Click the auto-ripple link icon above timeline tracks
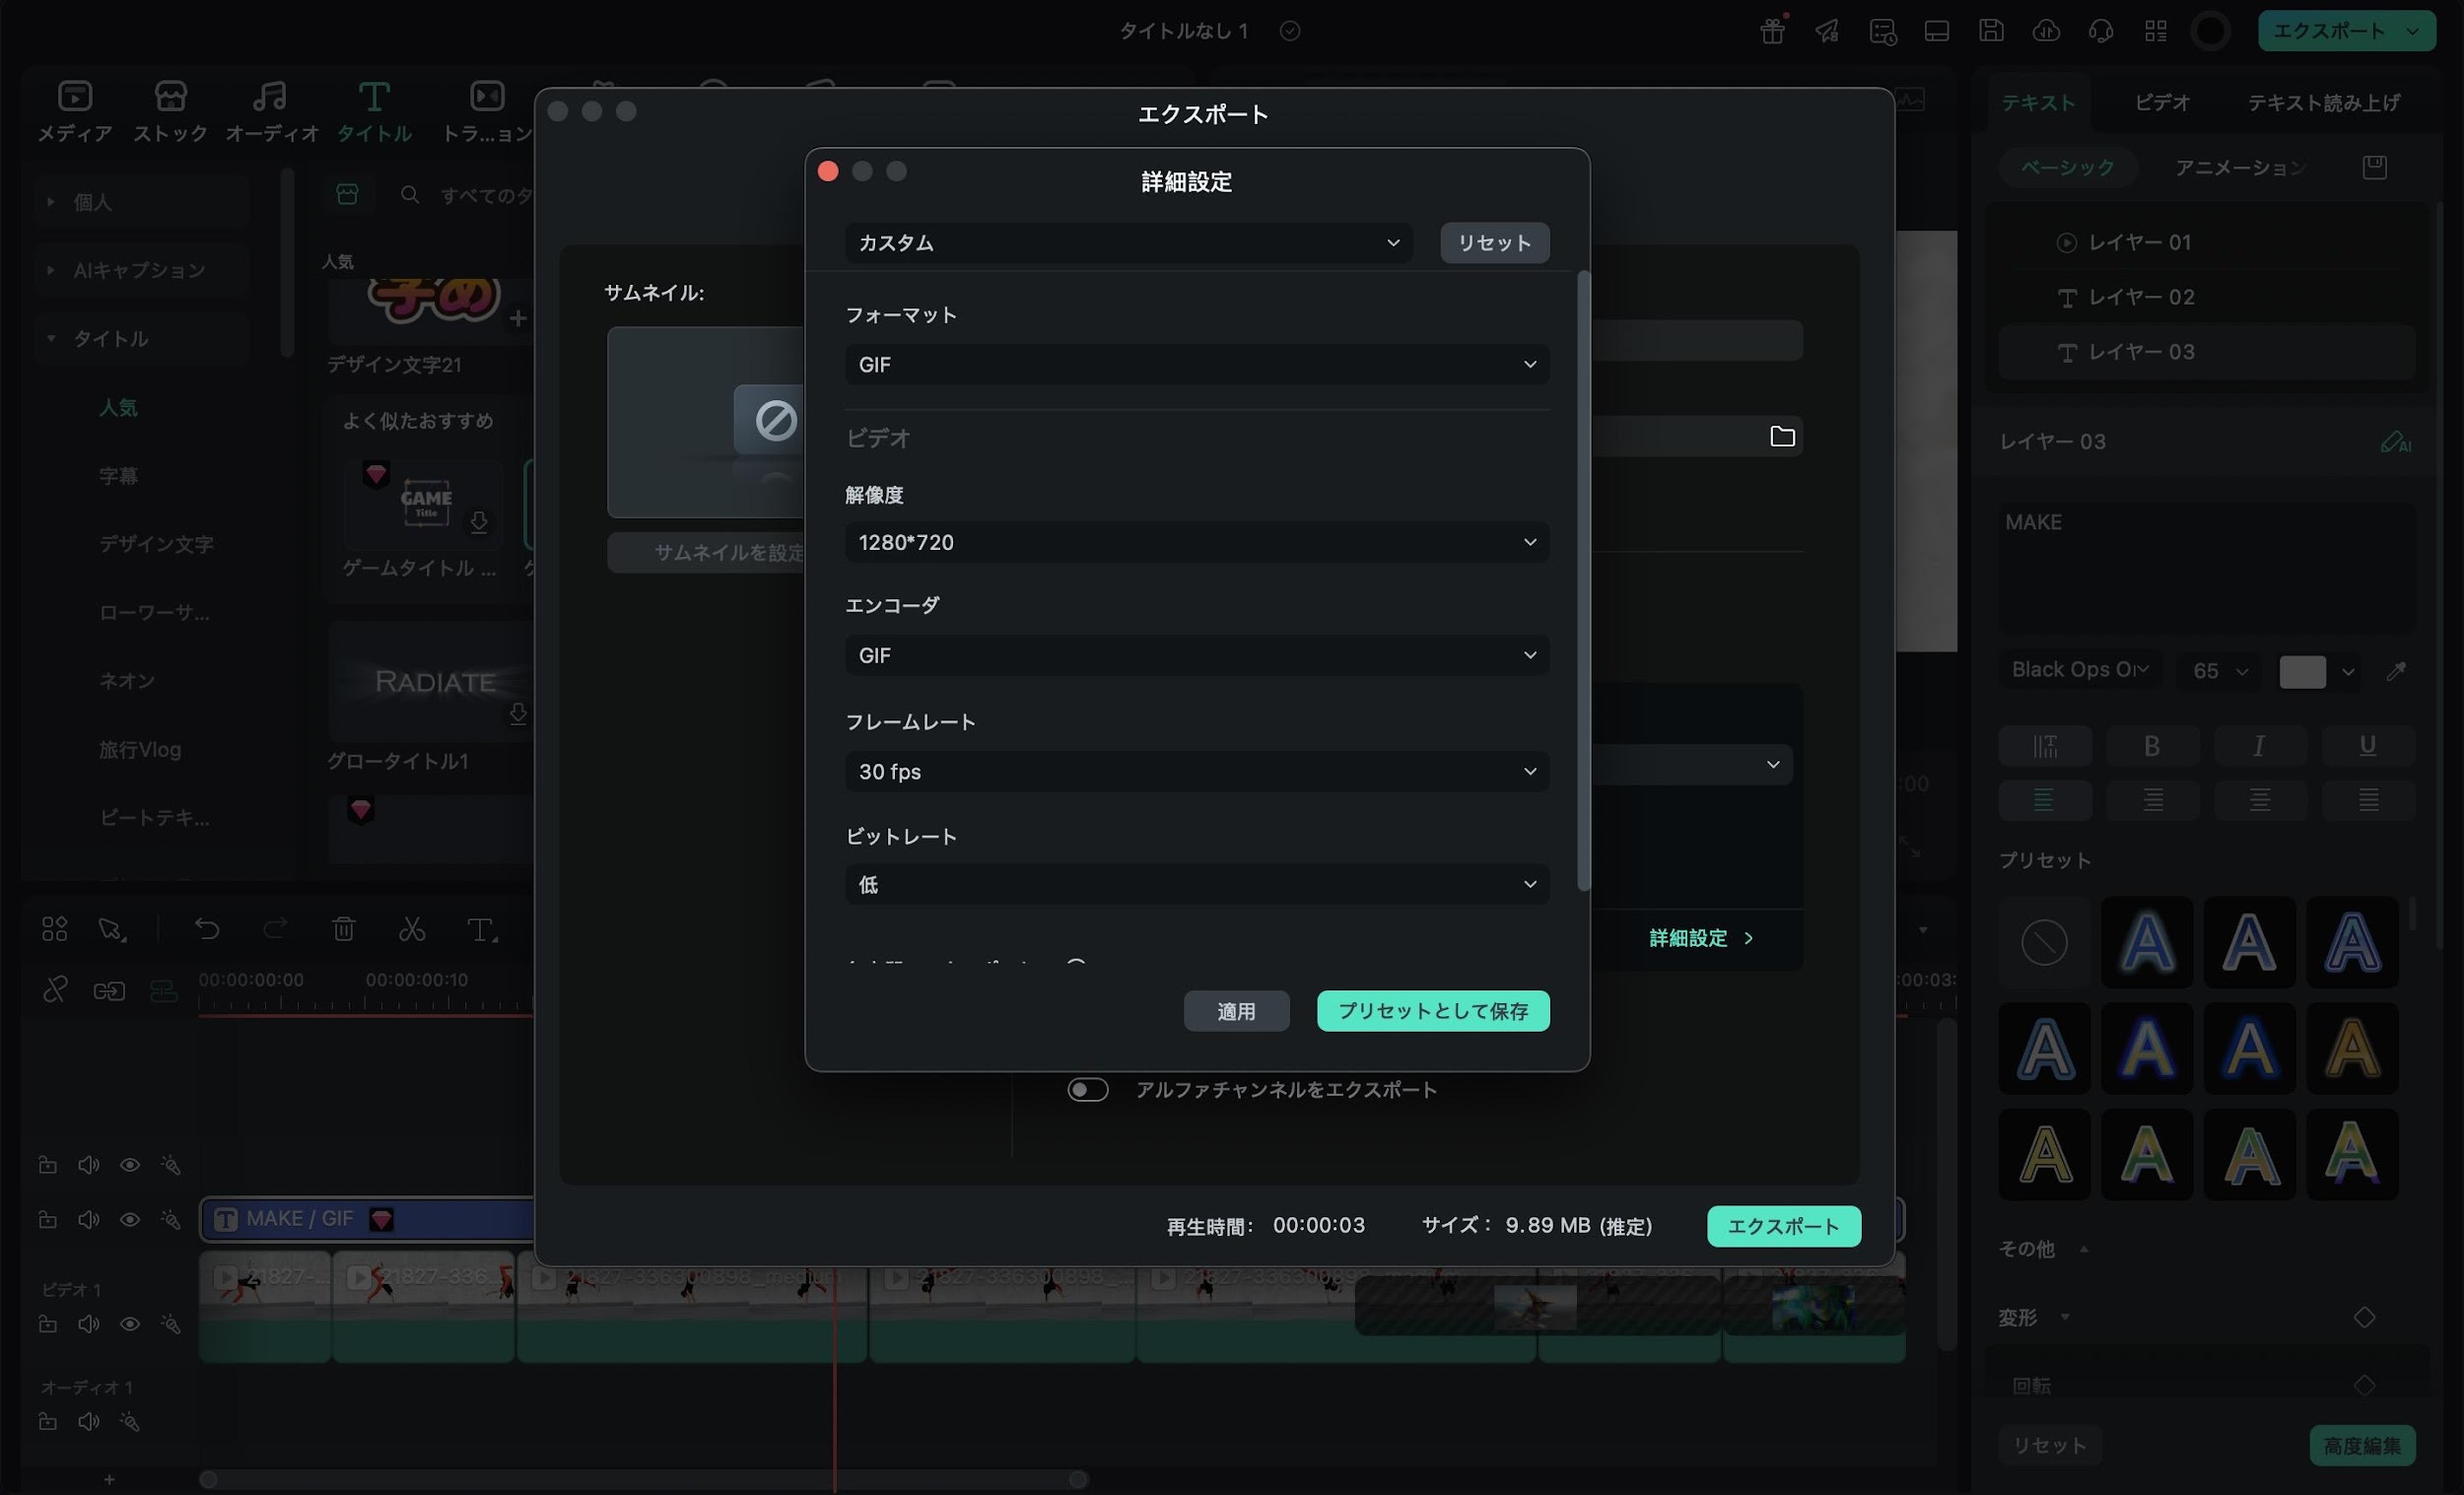This screenshot has height=1495, width=2464. click(109, 990)
